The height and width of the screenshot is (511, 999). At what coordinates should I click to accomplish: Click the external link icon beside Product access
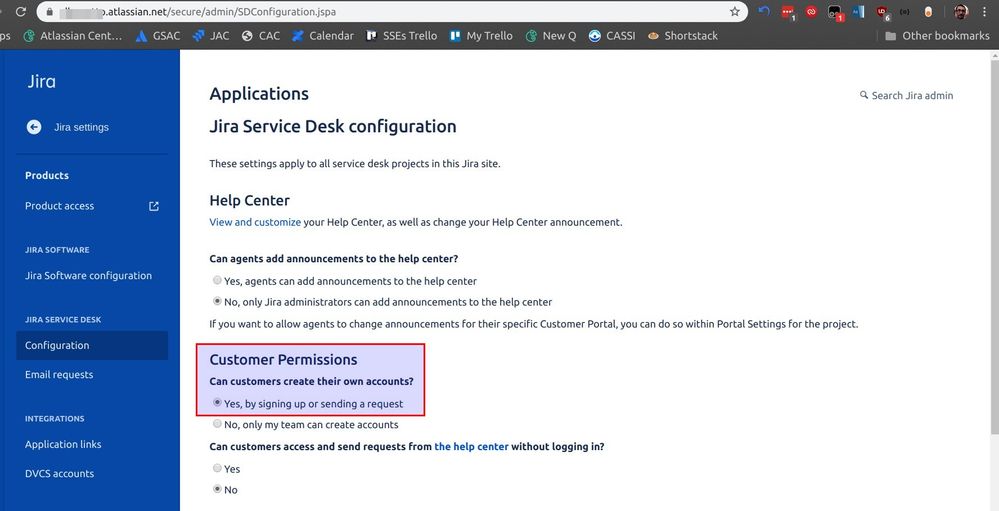tap(154, 206)
